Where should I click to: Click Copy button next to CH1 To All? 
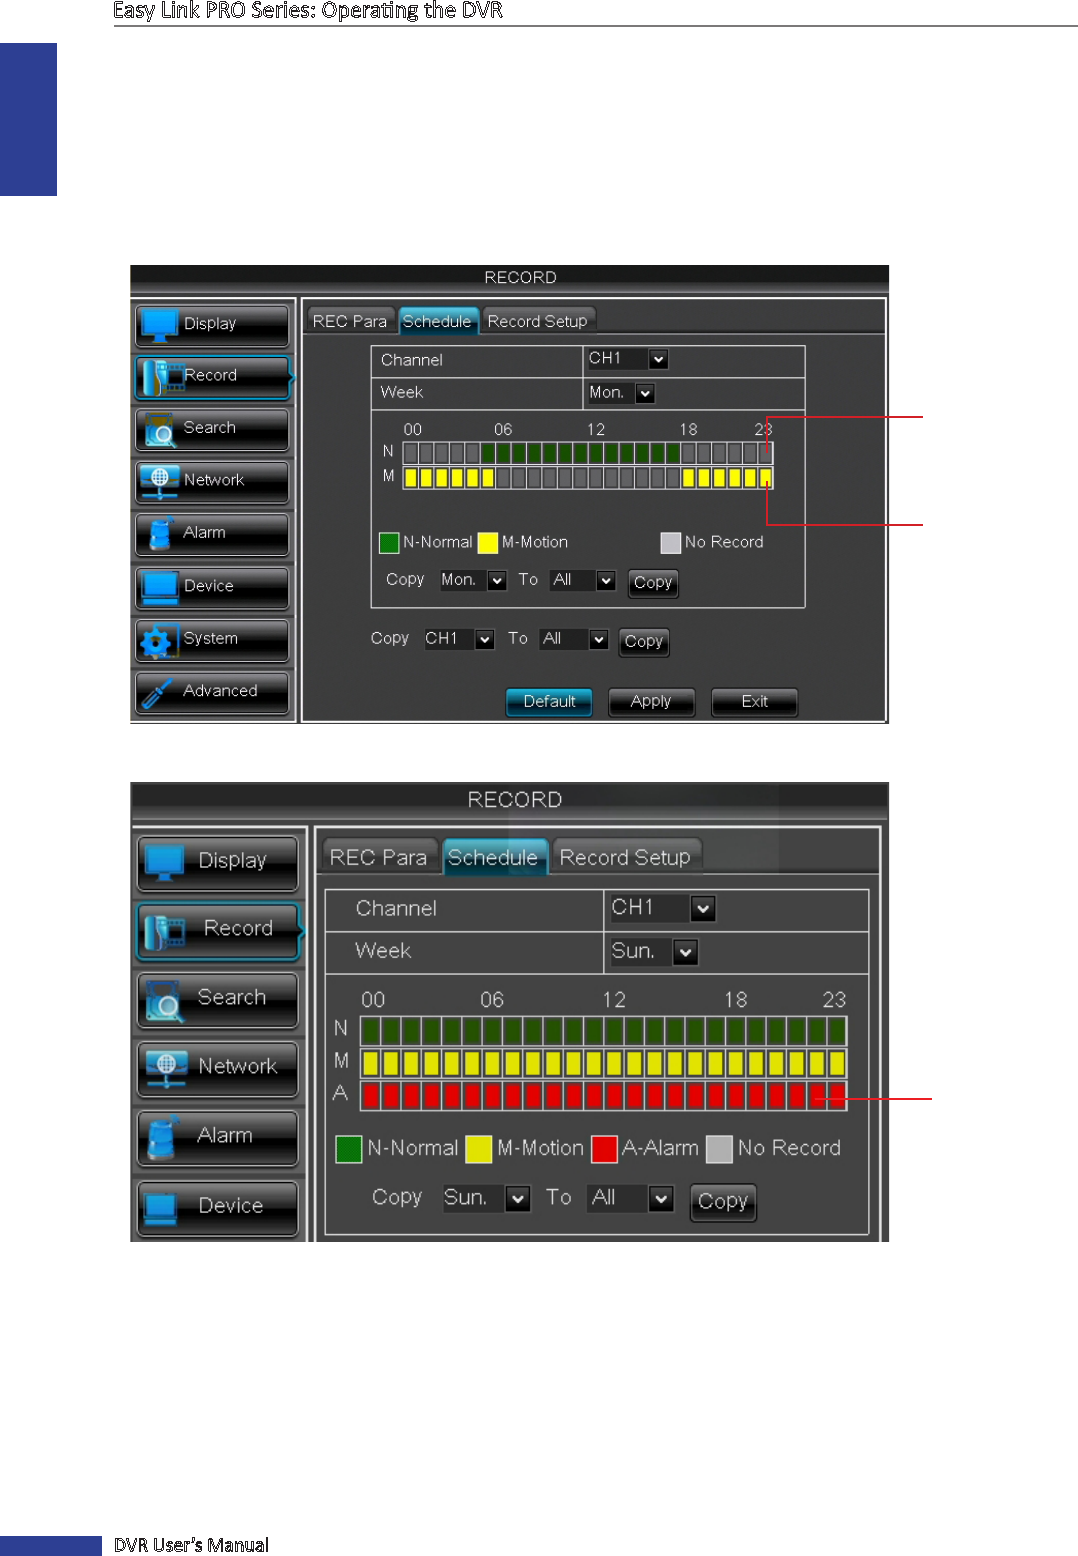(644, 642)
